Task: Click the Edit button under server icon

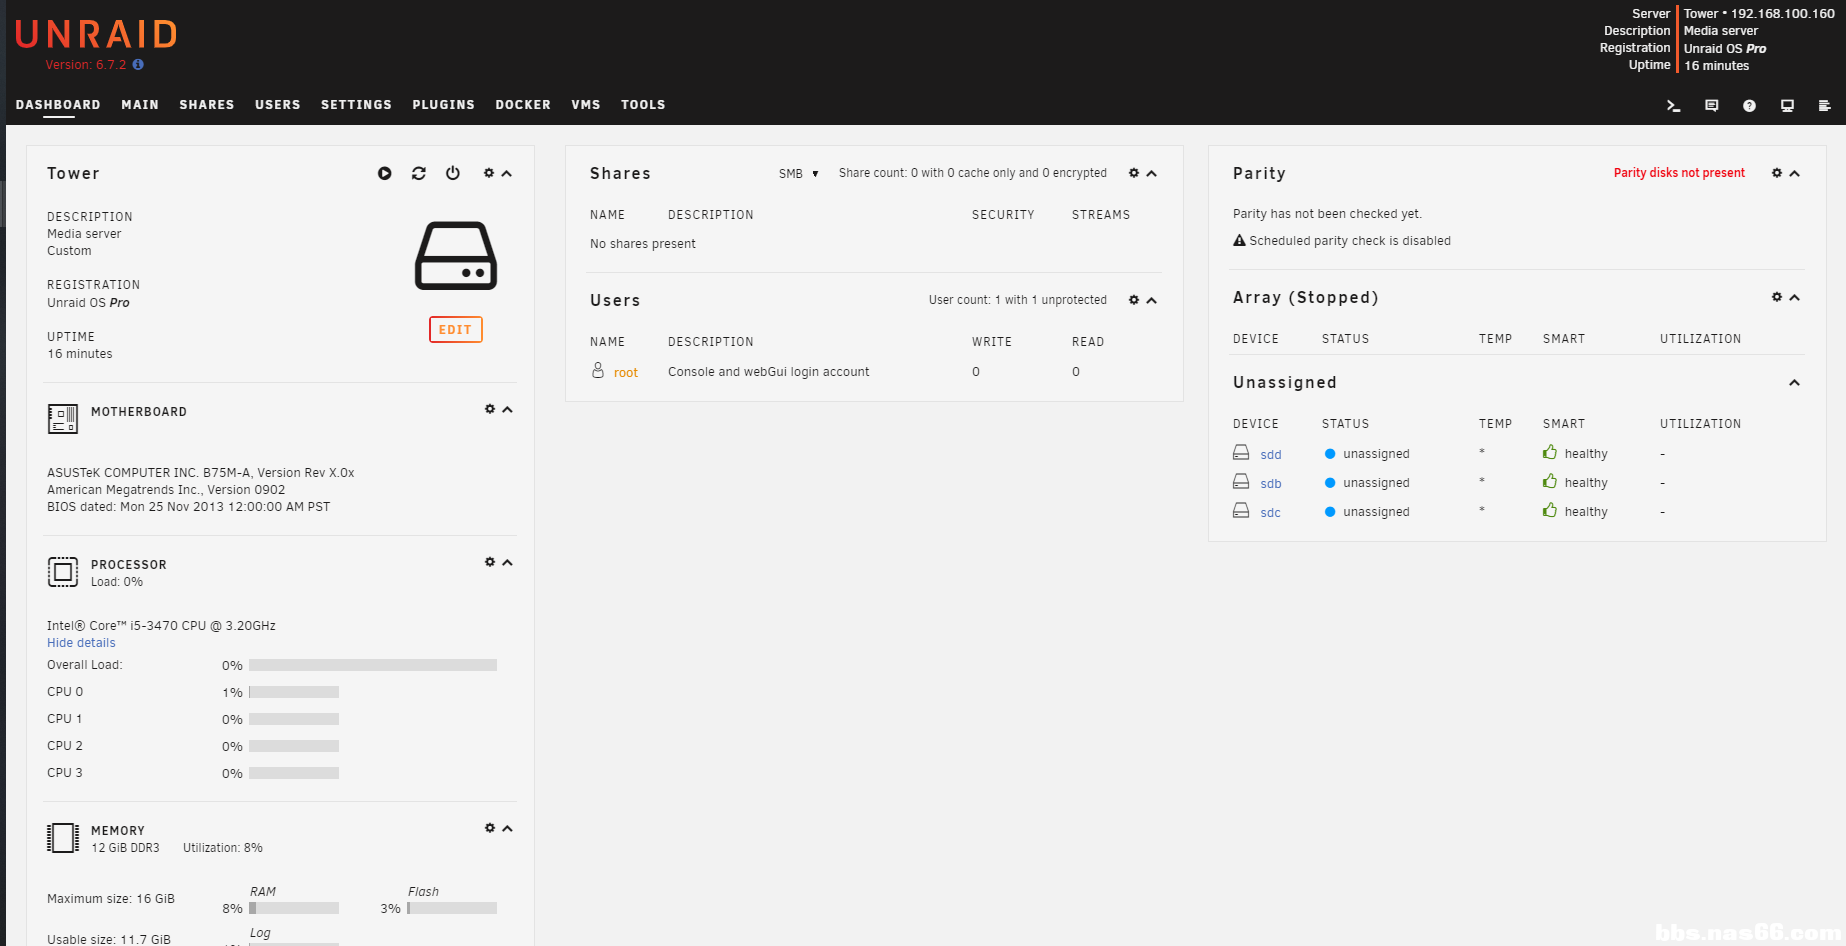Action: coord(455,330)
